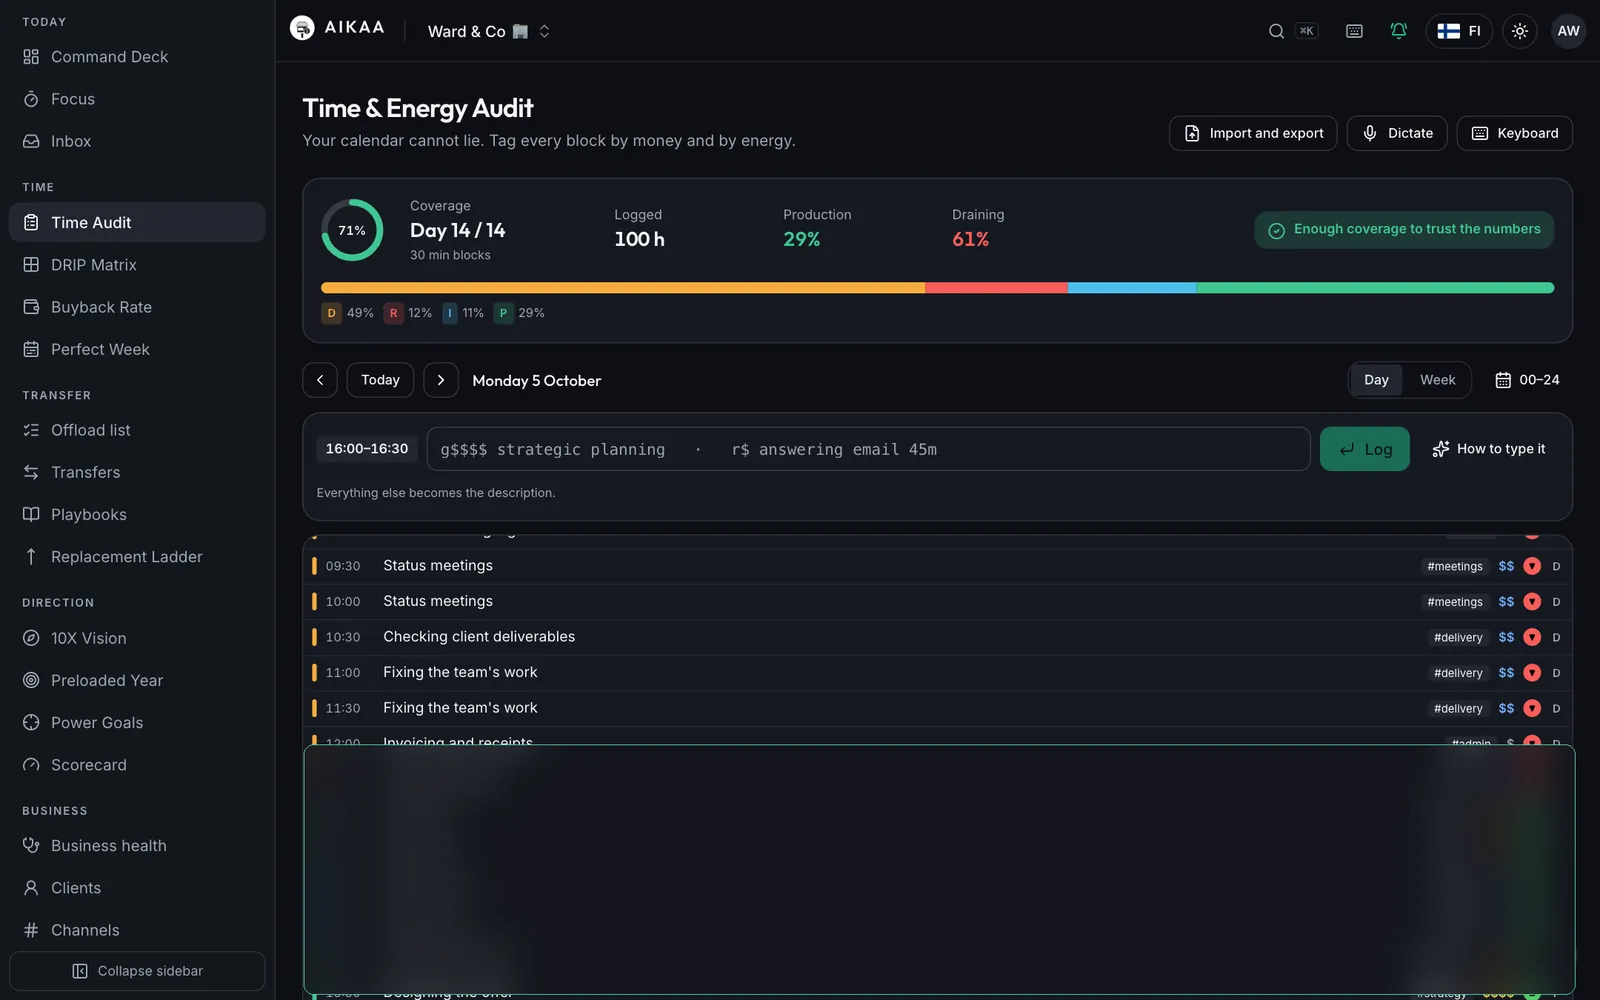Click the D 49% legend chip
The height and width of the screenshot is (1000, 1600).
click(x=348, y=313)
